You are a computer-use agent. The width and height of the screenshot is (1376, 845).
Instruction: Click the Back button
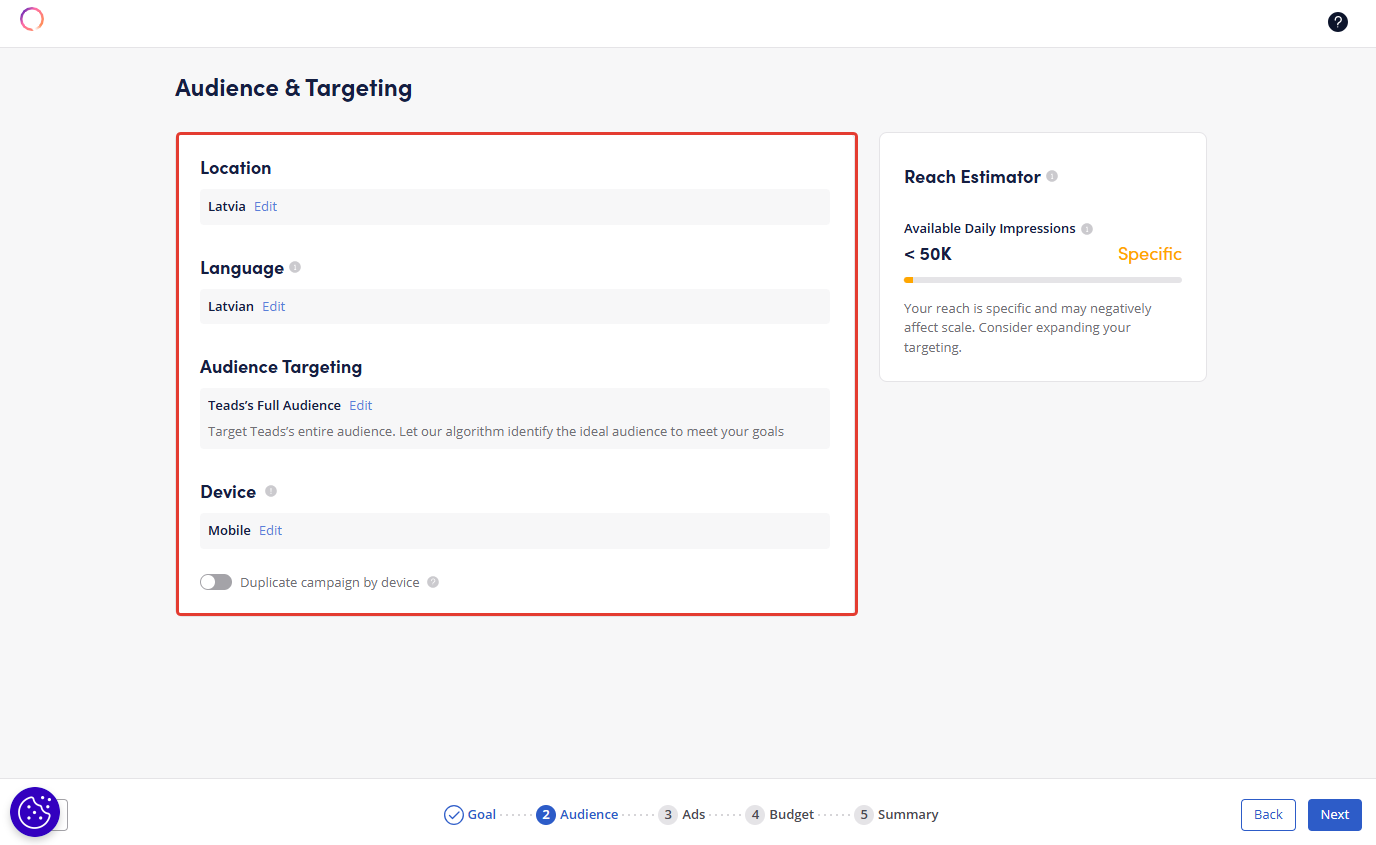click(x=1267, y=815)
